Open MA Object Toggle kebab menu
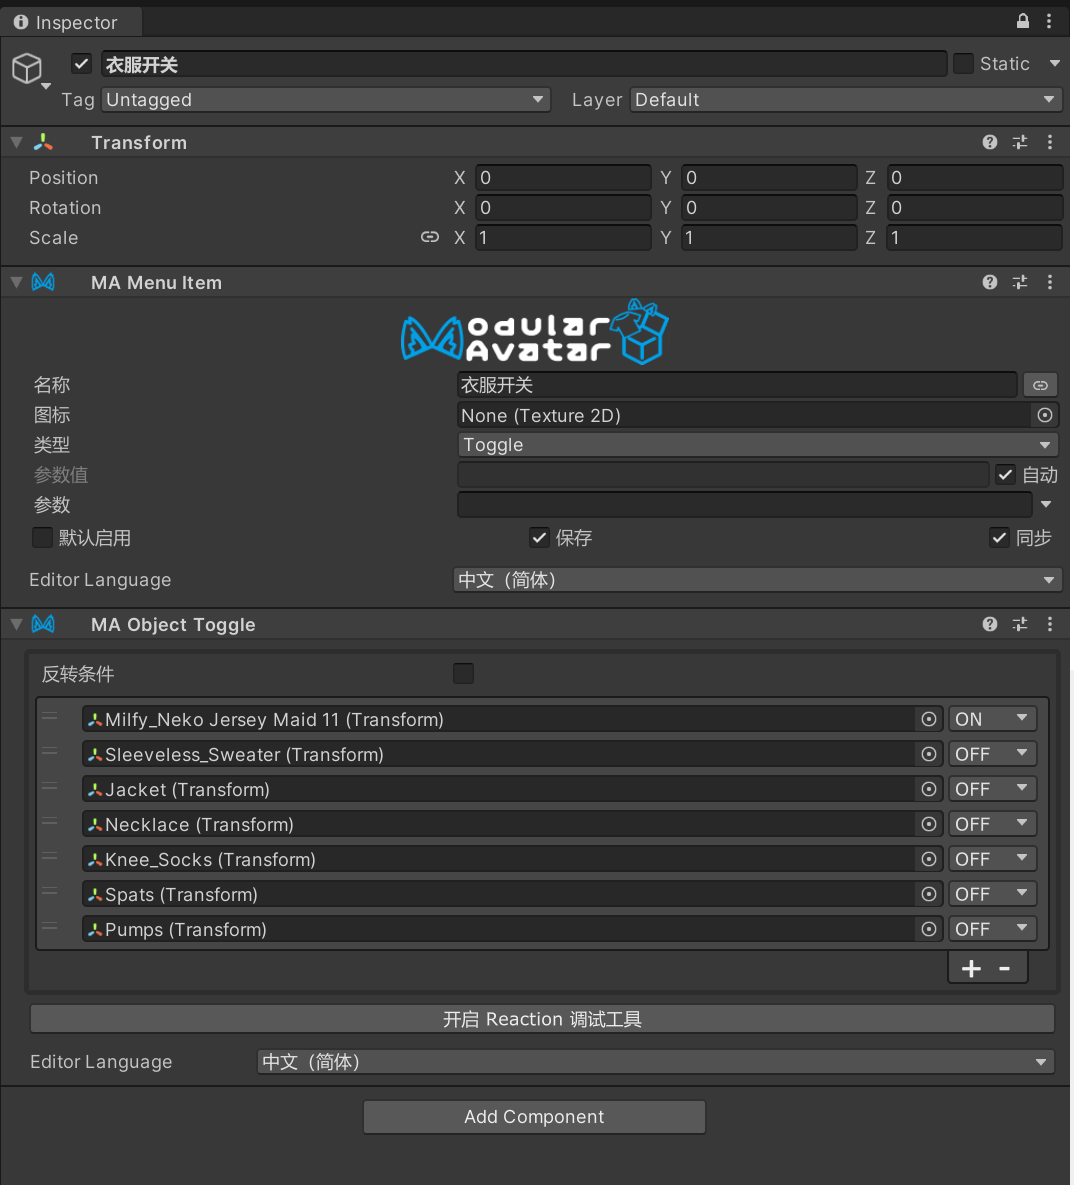 1049,624
